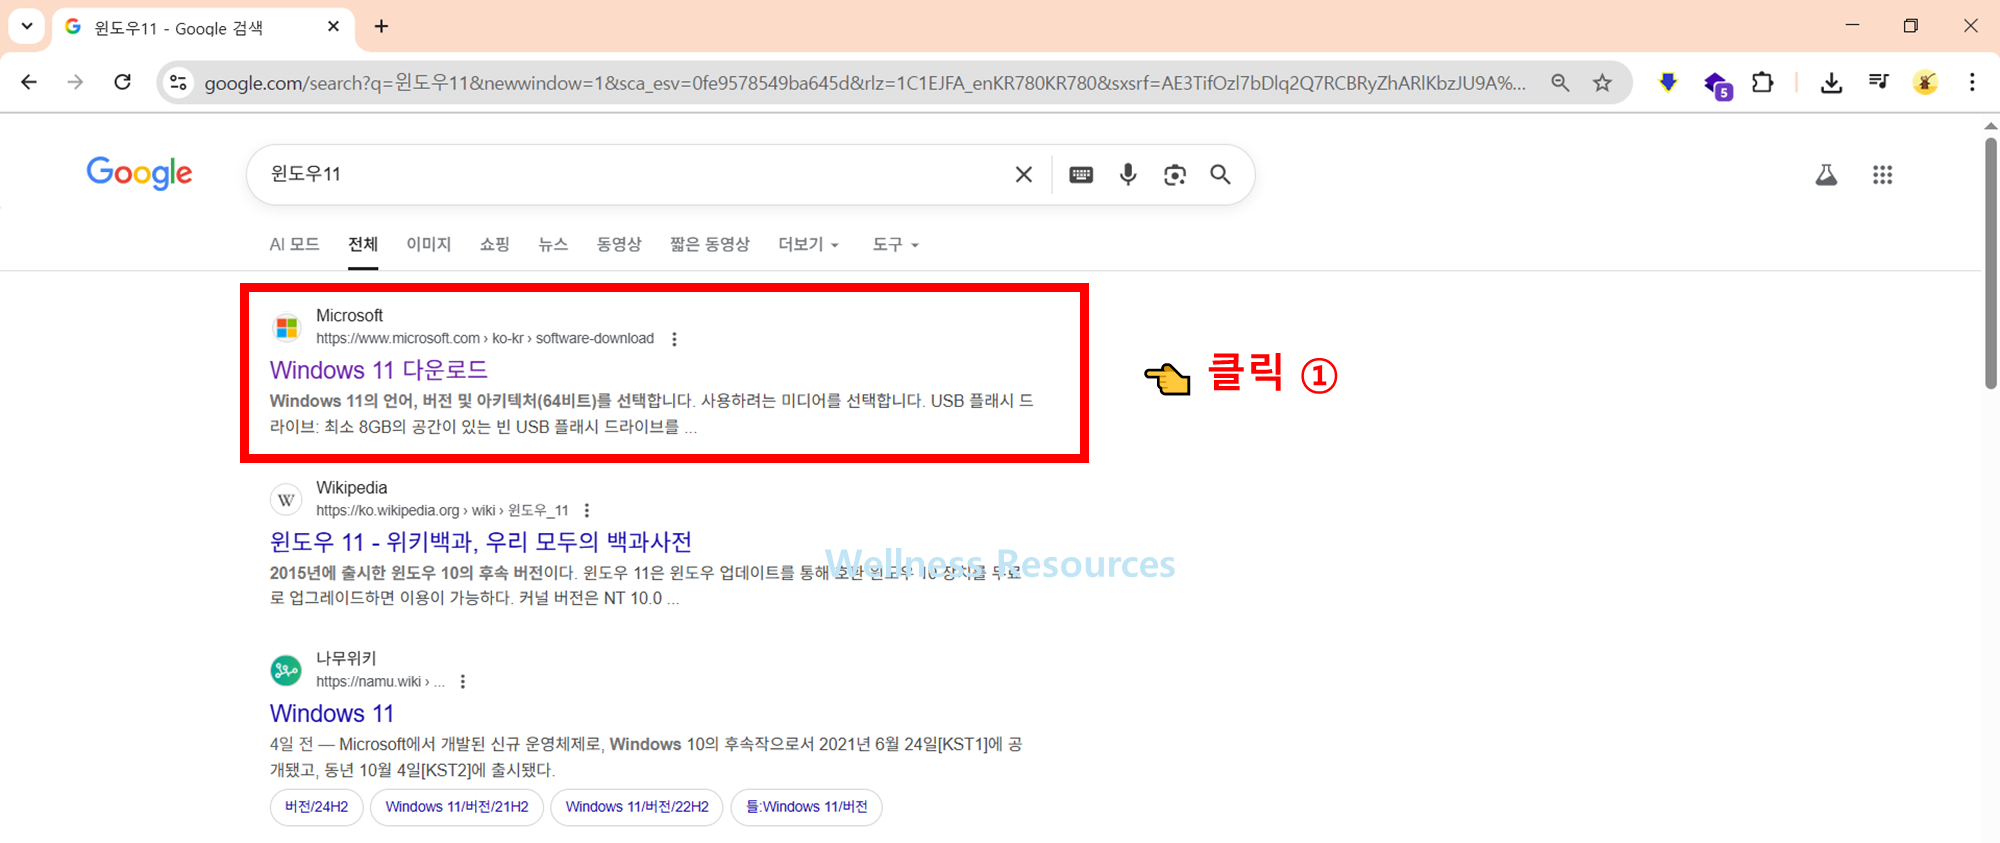This screenshot has height=843, width=2000.
Task: Click the zoom magnifier icon in address bar
Action: point(1560,83)
